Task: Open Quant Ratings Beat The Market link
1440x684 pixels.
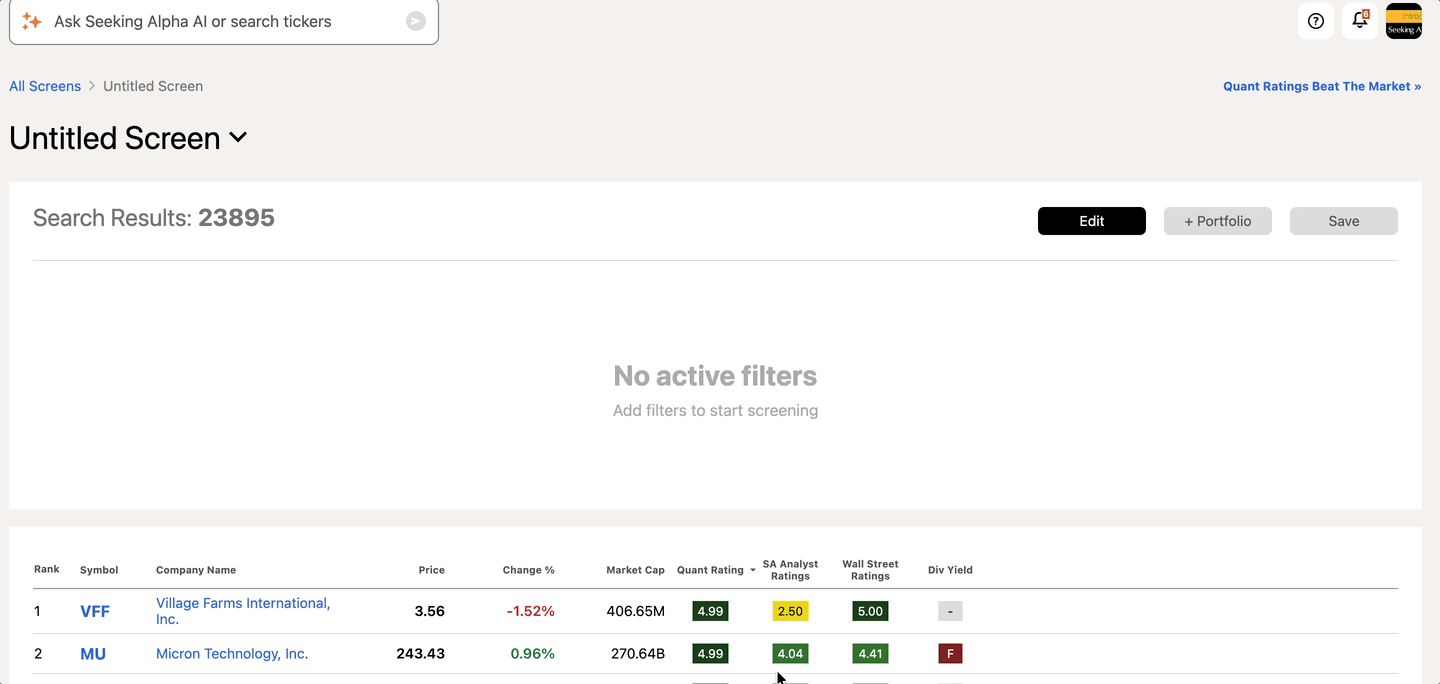Action: tap(1321, 86)
